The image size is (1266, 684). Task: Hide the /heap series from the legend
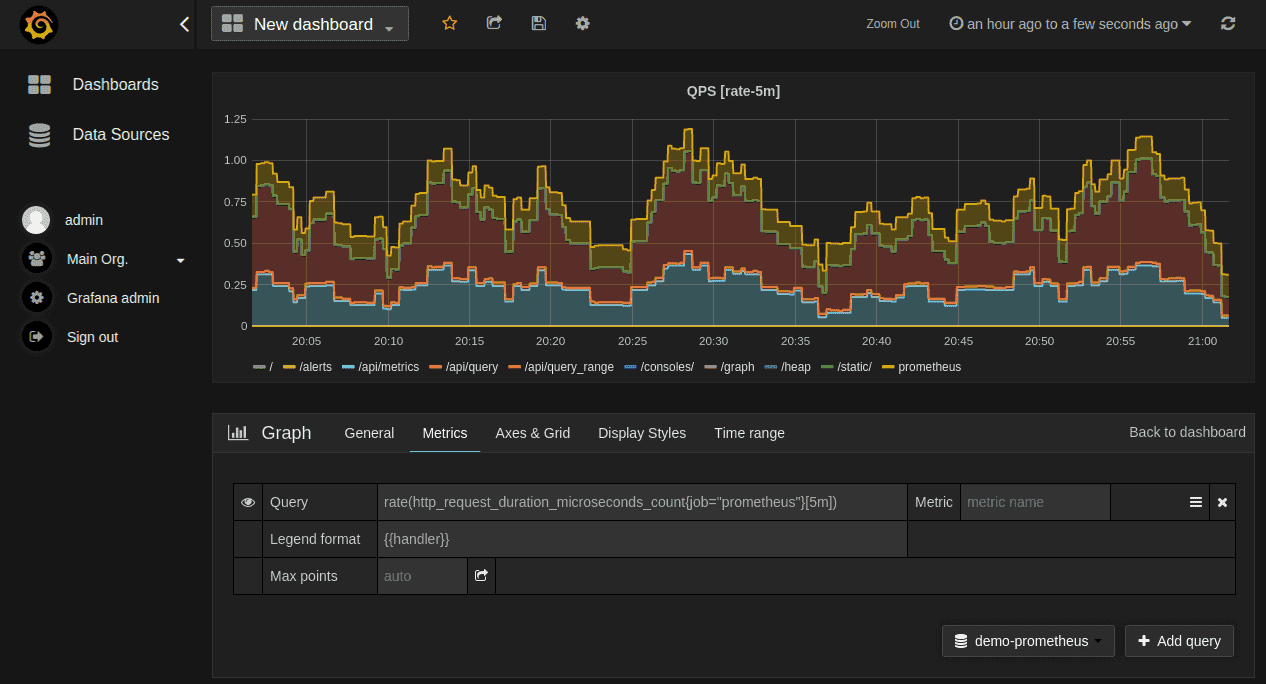pyautogui.click(x=796, y=367)
